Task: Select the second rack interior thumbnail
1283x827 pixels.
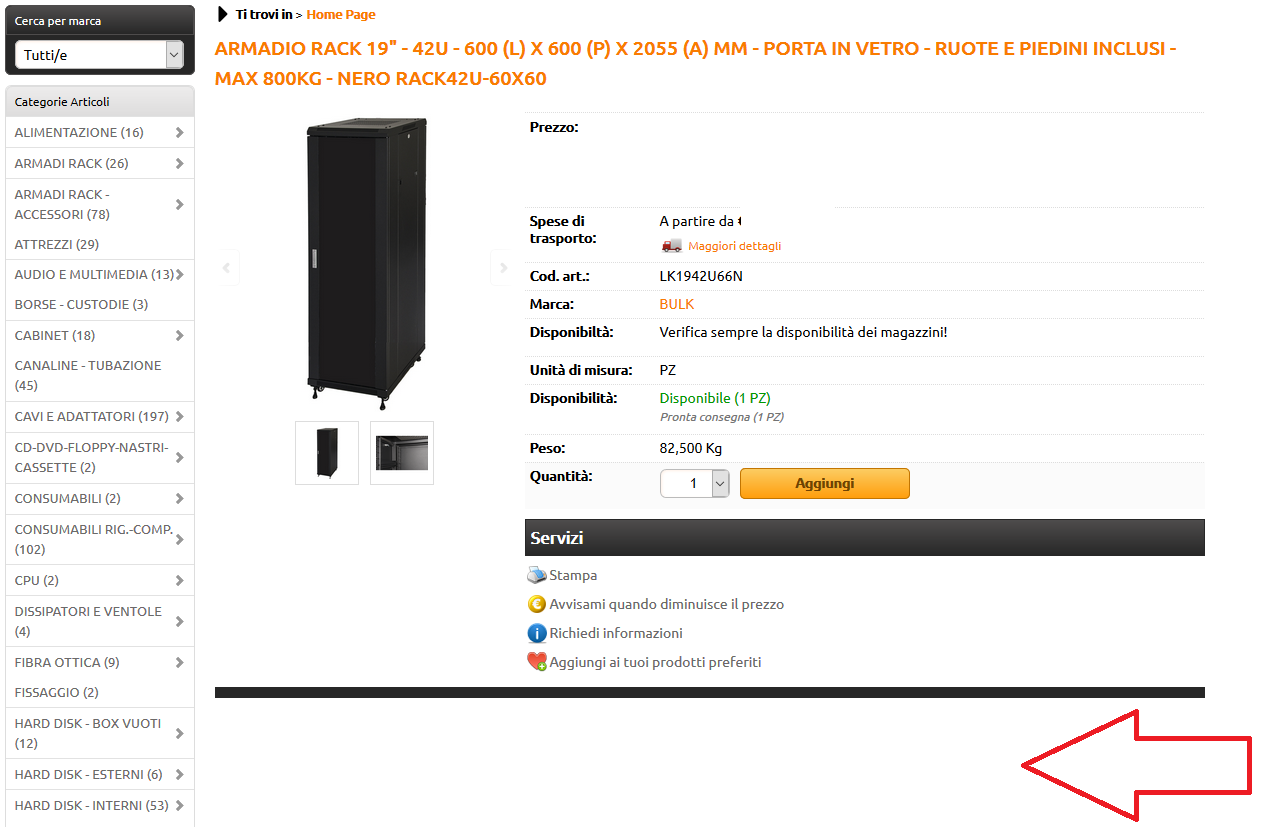Action: [402, 453]
